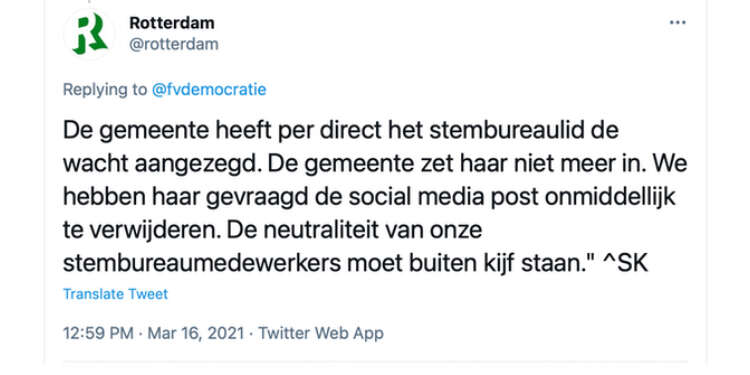Viewport: 750px width, 375px height.
Task: Open the 12:59 PM timestamp link
Action: point(98,333)
